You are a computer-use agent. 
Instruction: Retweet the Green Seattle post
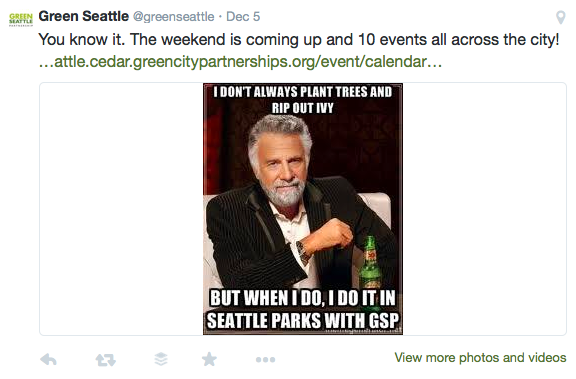pos(106,360)
